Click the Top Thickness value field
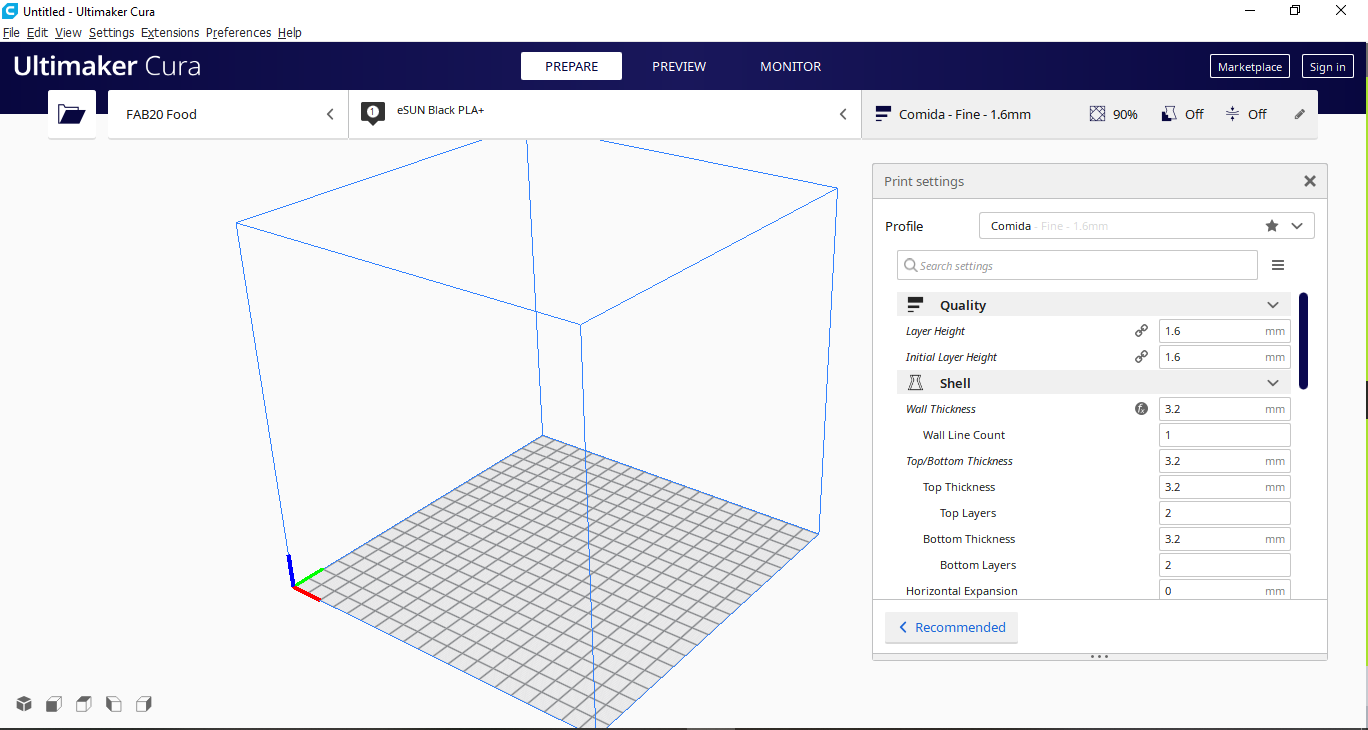 [x=1224, y=487]
